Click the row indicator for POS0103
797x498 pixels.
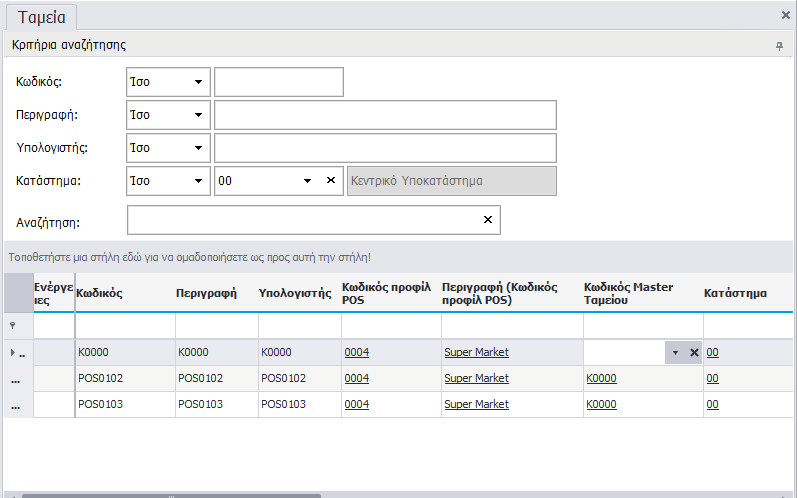[15, 405]
